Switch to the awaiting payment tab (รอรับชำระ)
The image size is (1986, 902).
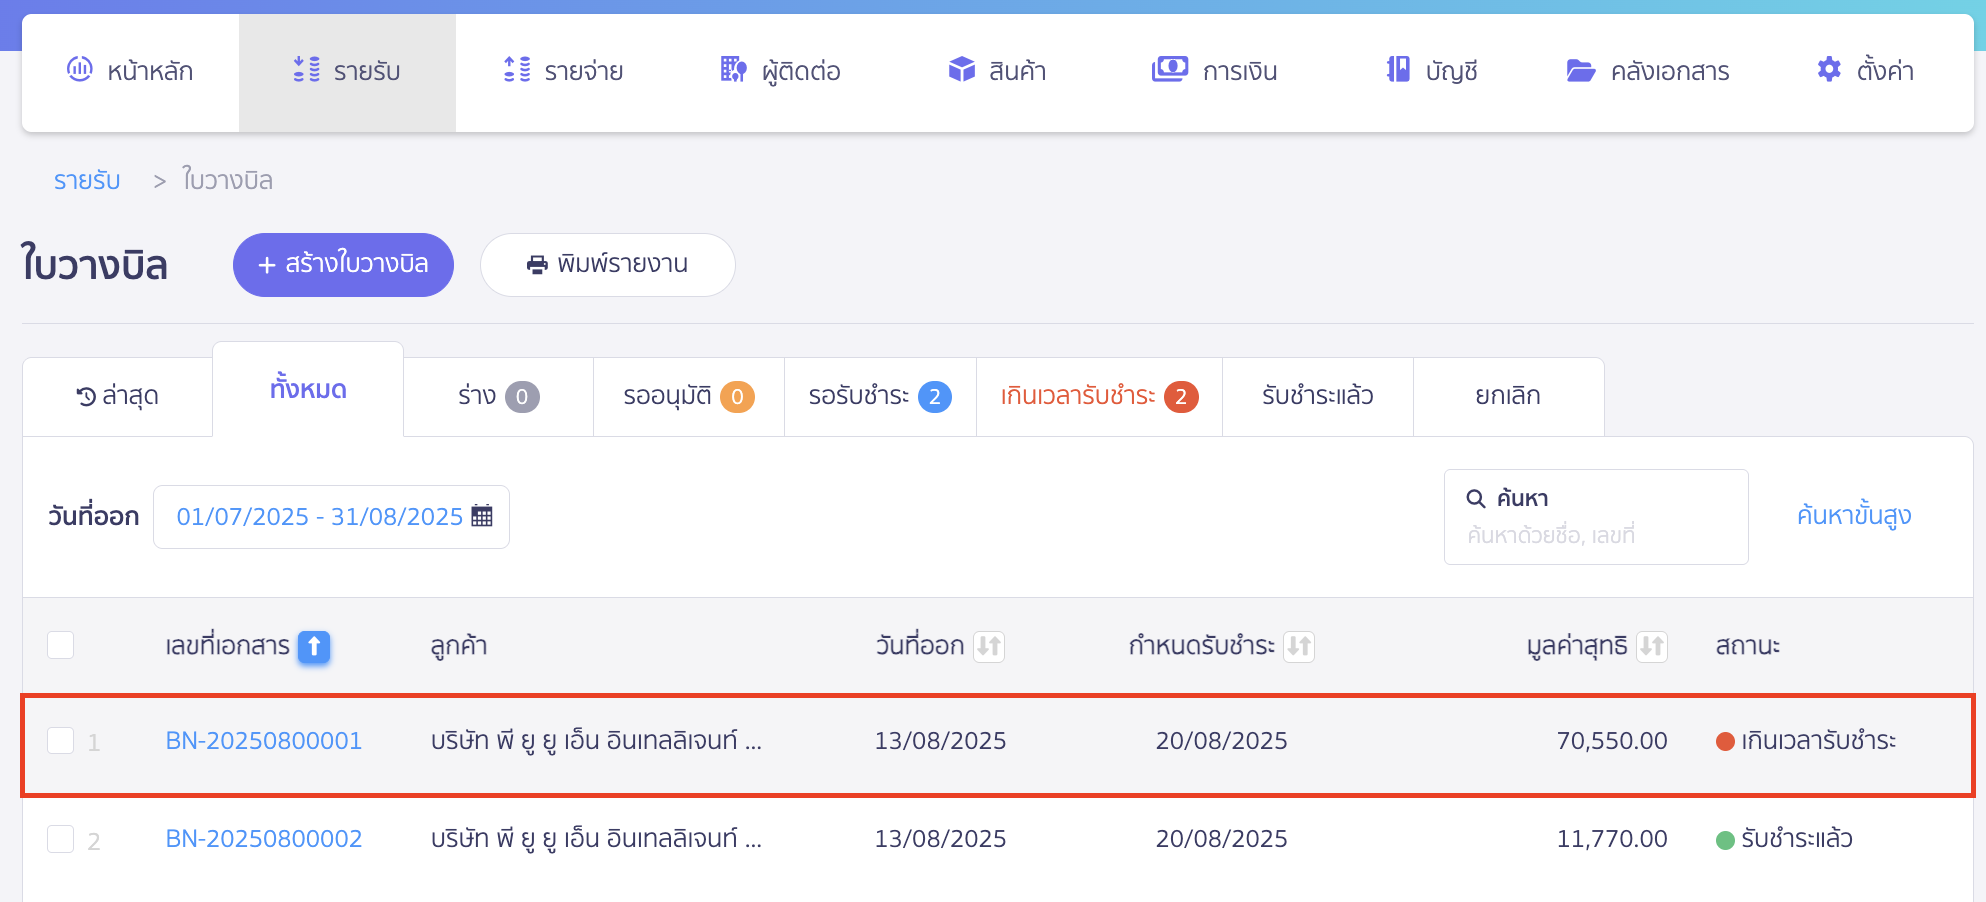coord(879,397)
